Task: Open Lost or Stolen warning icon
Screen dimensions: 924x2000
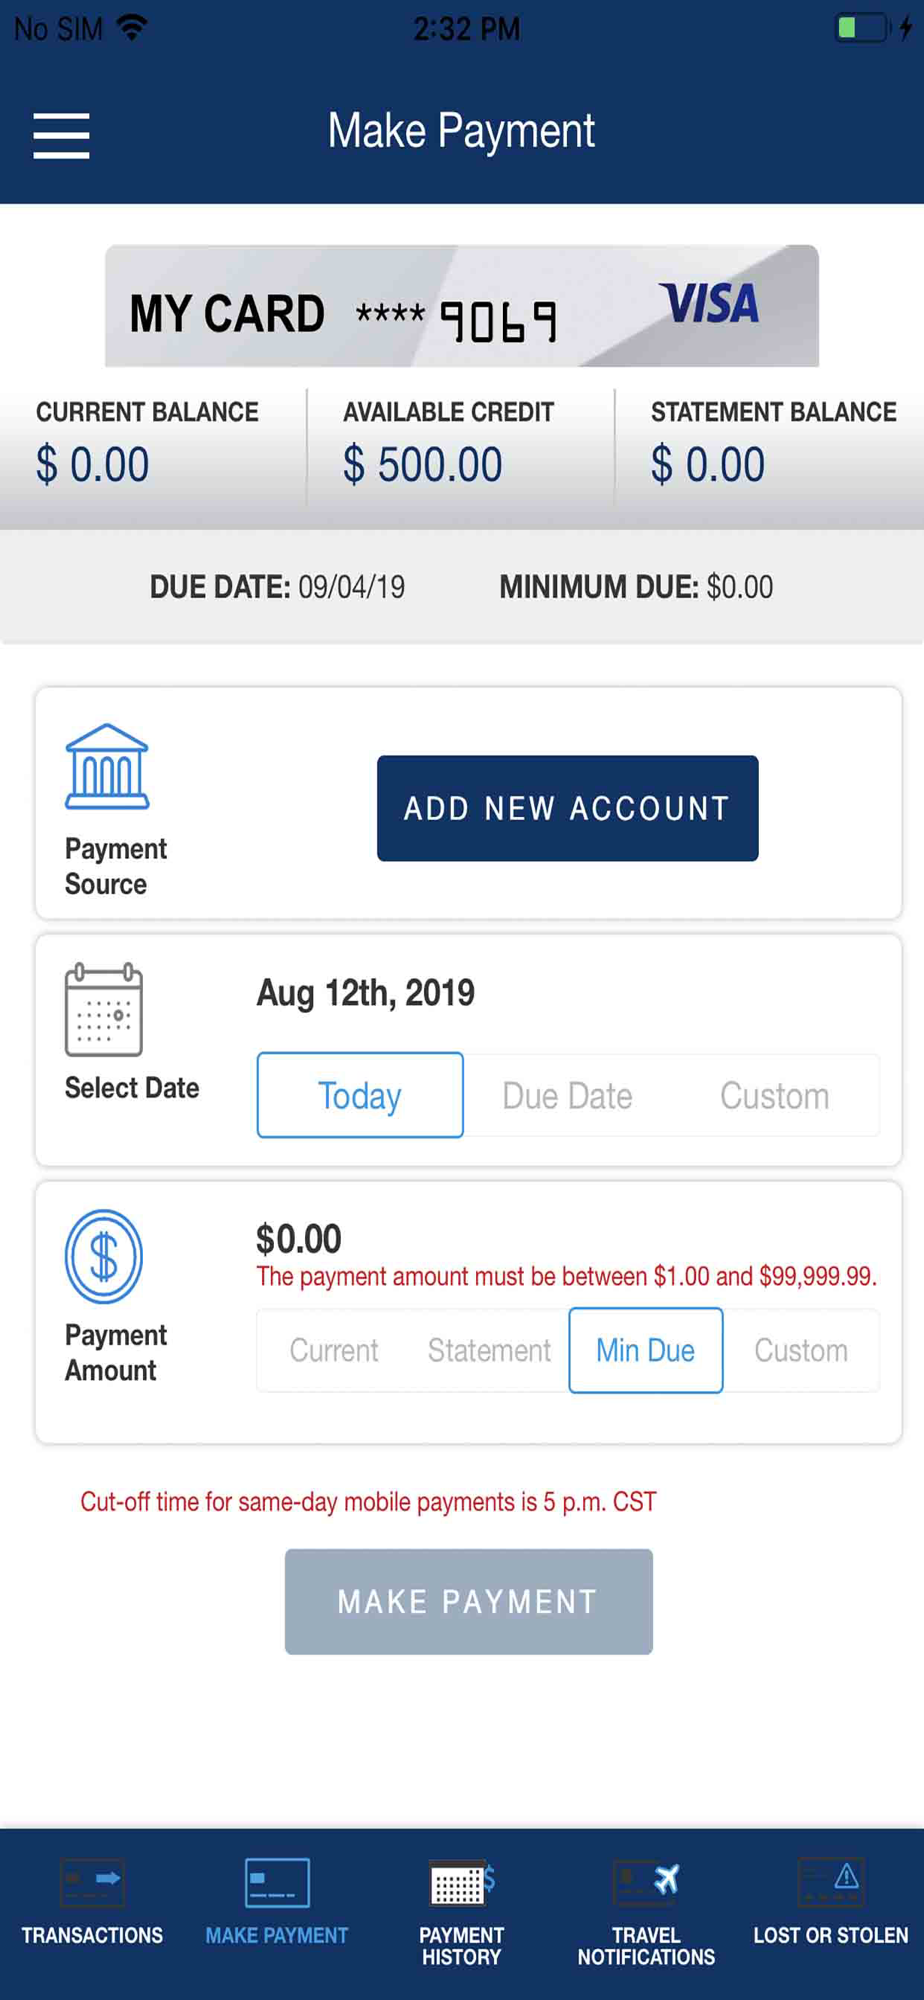Action: pyautogui.click(x=831, y=1883)
